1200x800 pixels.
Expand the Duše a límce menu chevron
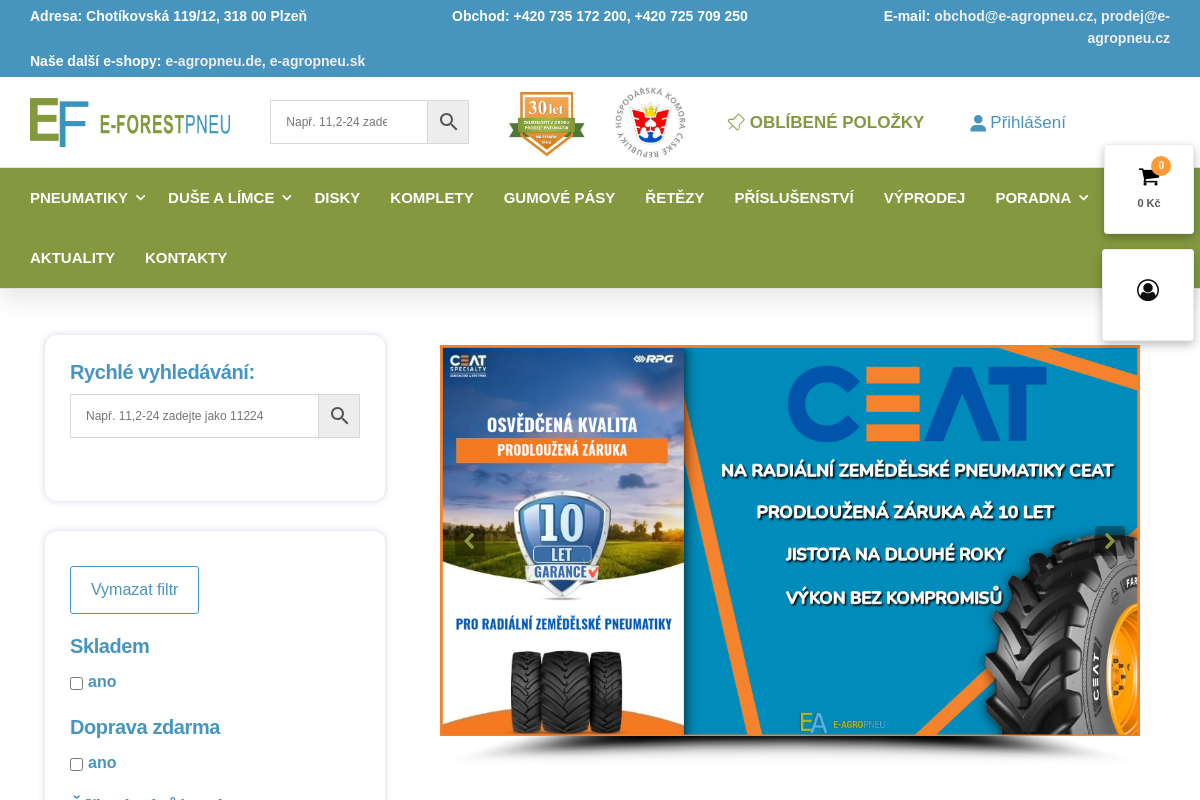pos(287,198)
